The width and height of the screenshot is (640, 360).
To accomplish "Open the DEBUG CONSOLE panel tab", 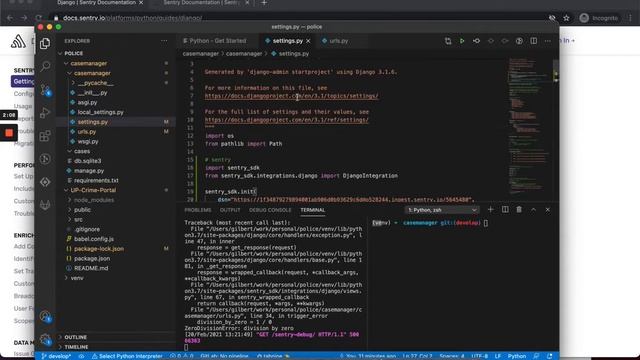I will click(270, 210).
